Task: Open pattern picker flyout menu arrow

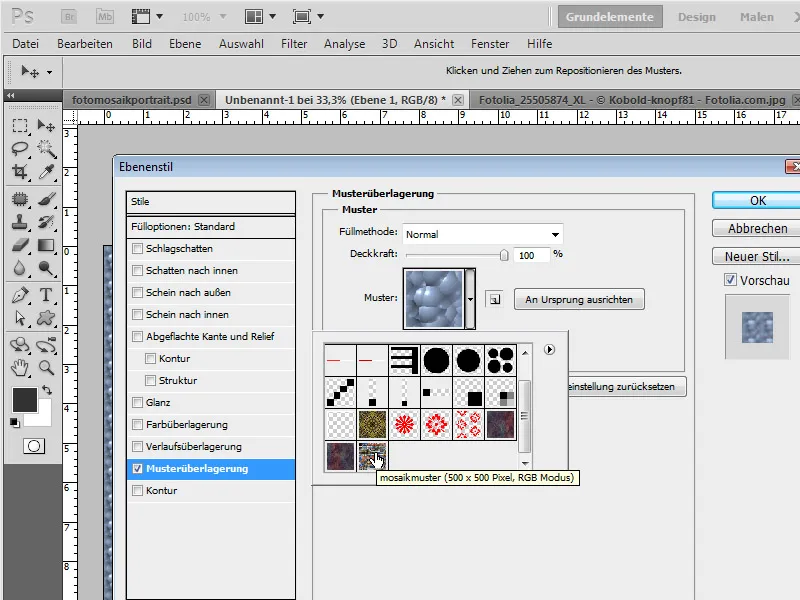Action: [549, 349]
